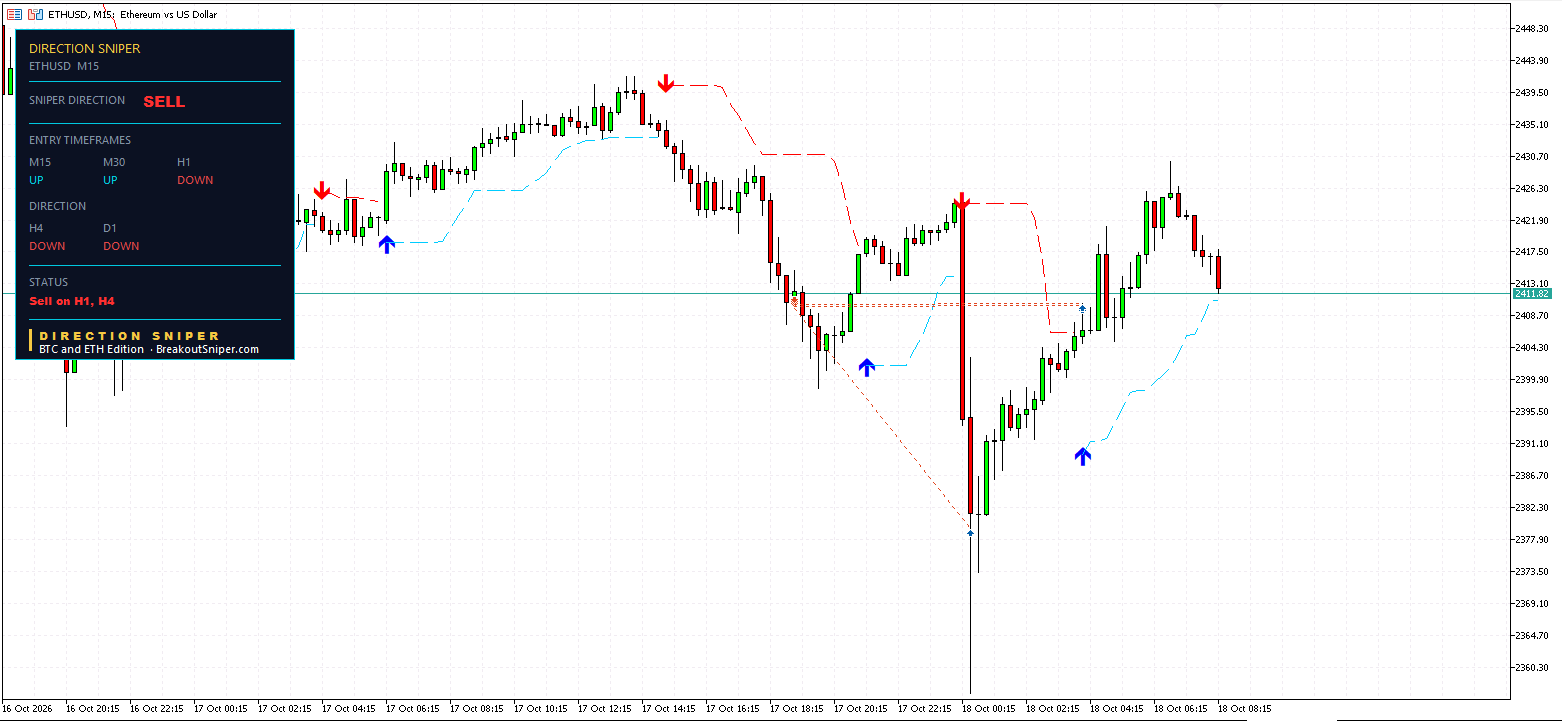Click the 2360.30 price axis label
The height and width of the screenshot is (721, 1562).
click(x=1534, y=667)
